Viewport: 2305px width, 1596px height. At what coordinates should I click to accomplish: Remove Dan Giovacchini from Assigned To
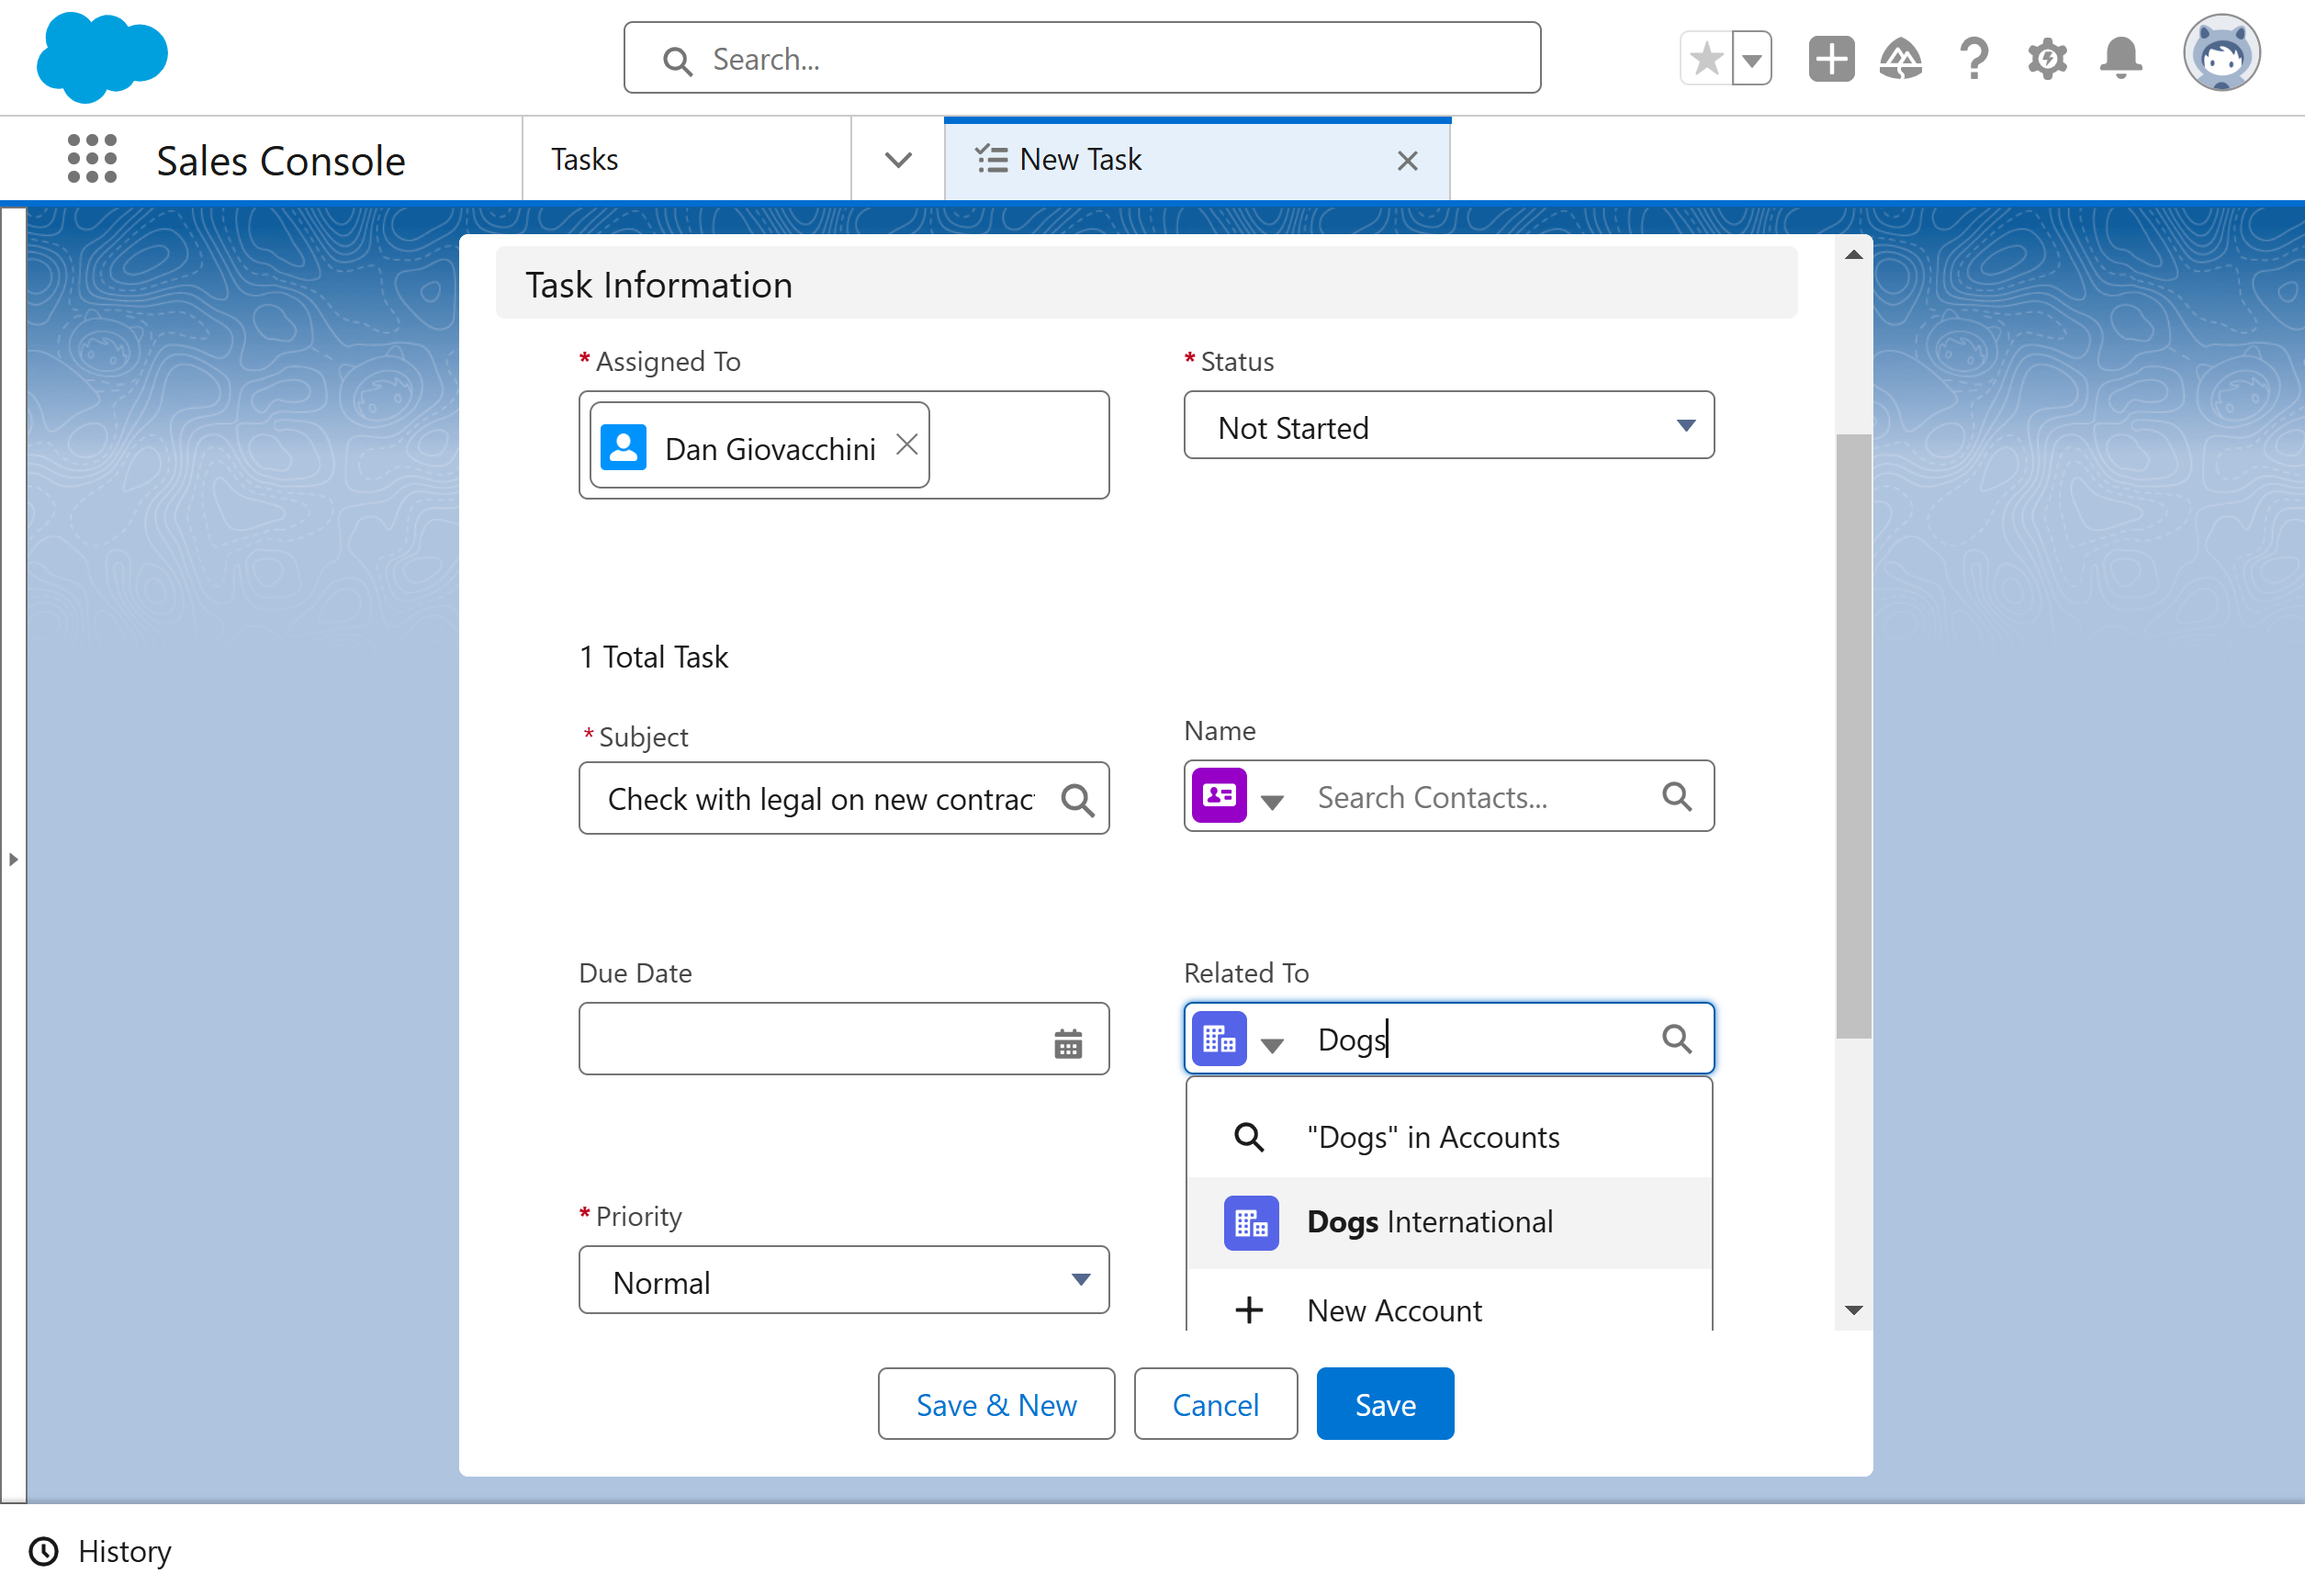pos(906,445)
